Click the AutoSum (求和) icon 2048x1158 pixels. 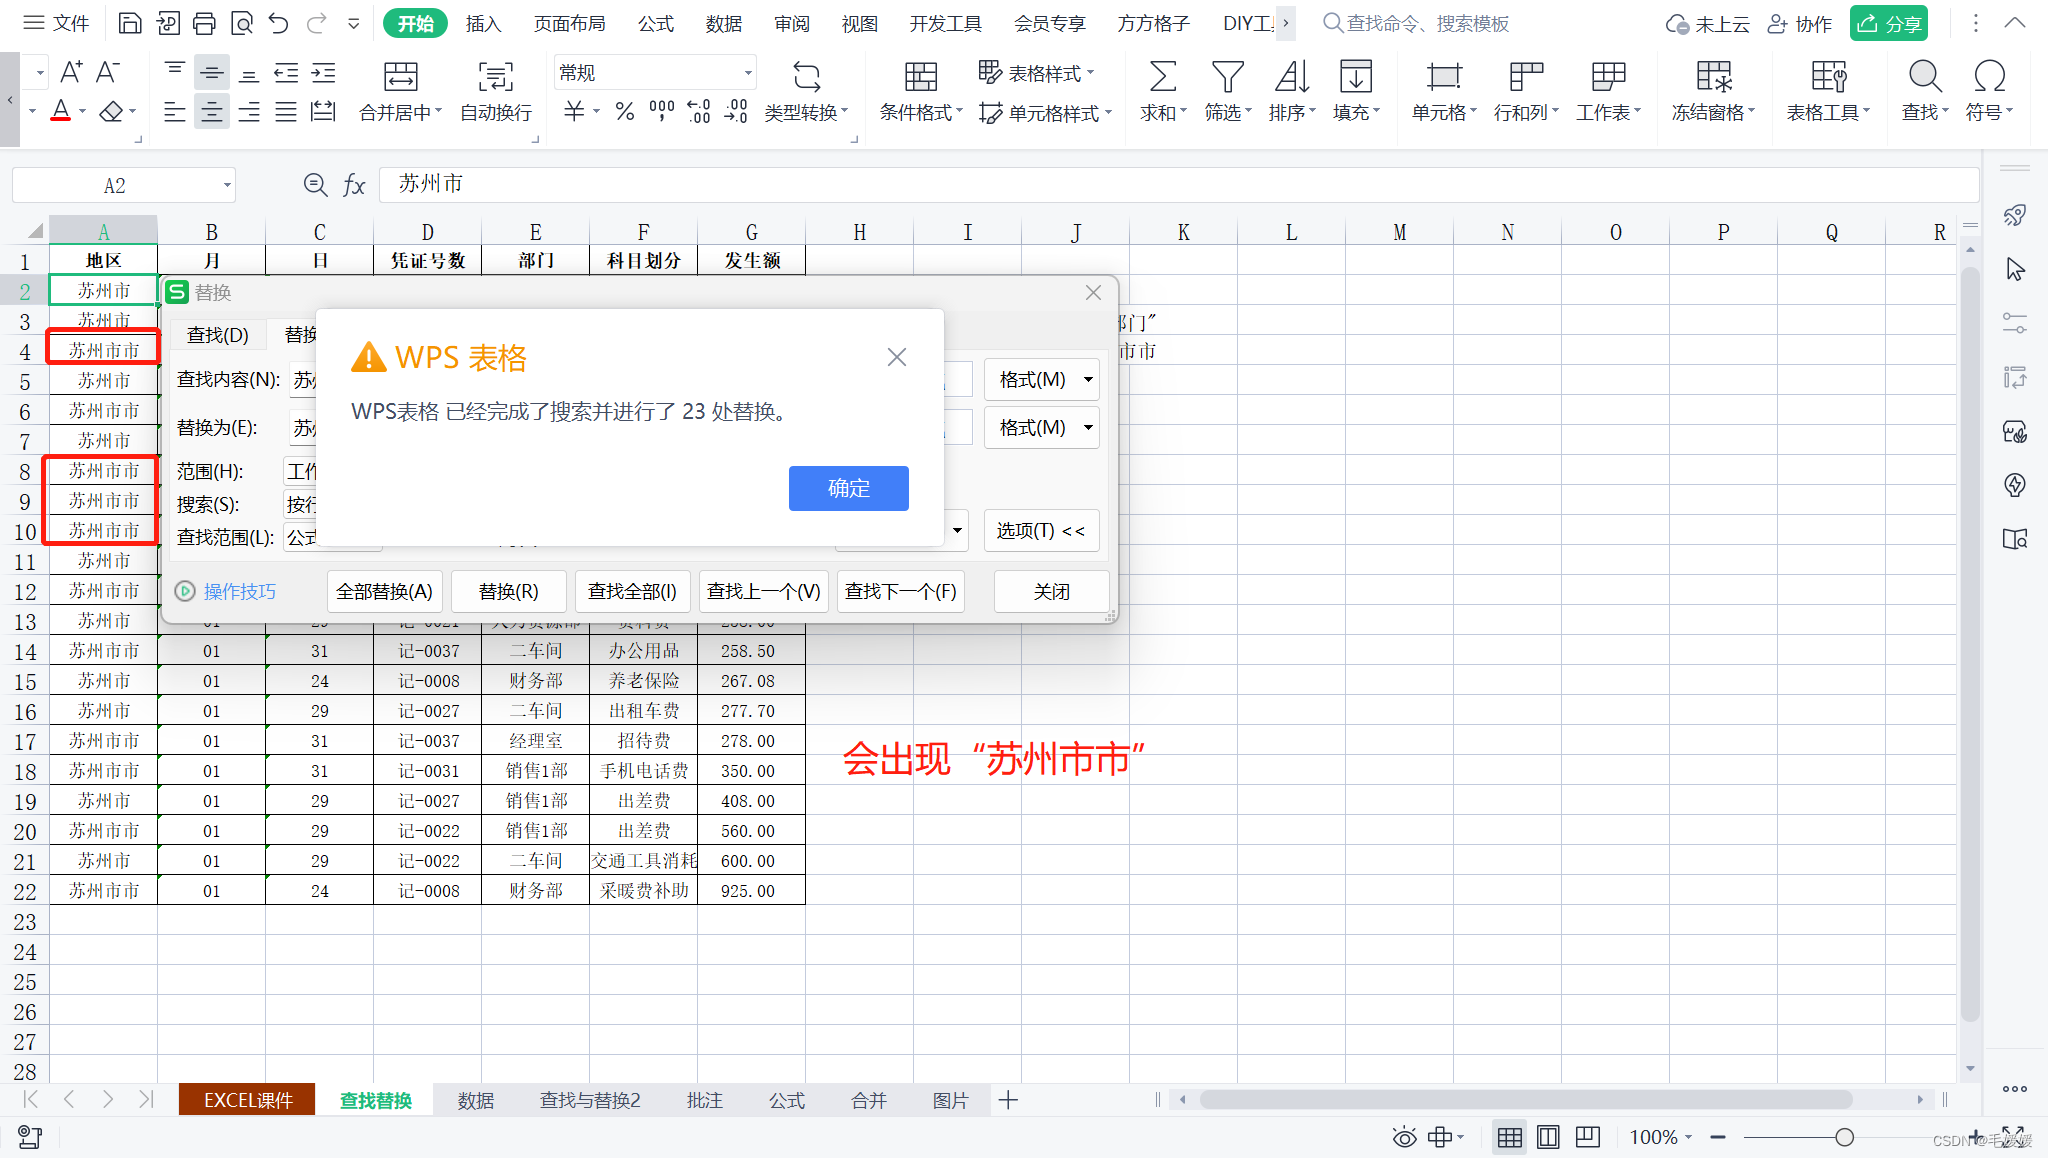click(x=1162, y=77)
